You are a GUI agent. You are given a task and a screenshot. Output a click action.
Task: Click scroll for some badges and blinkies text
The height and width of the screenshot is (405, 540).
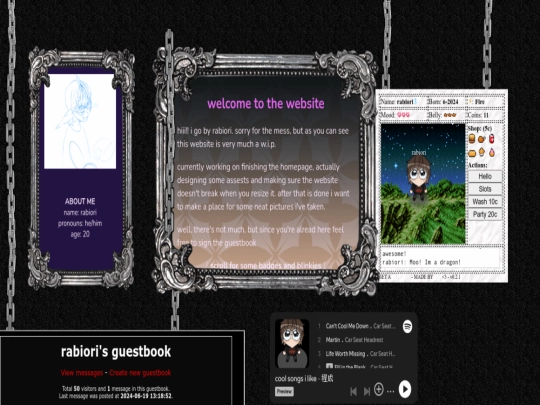pos(266,266)
